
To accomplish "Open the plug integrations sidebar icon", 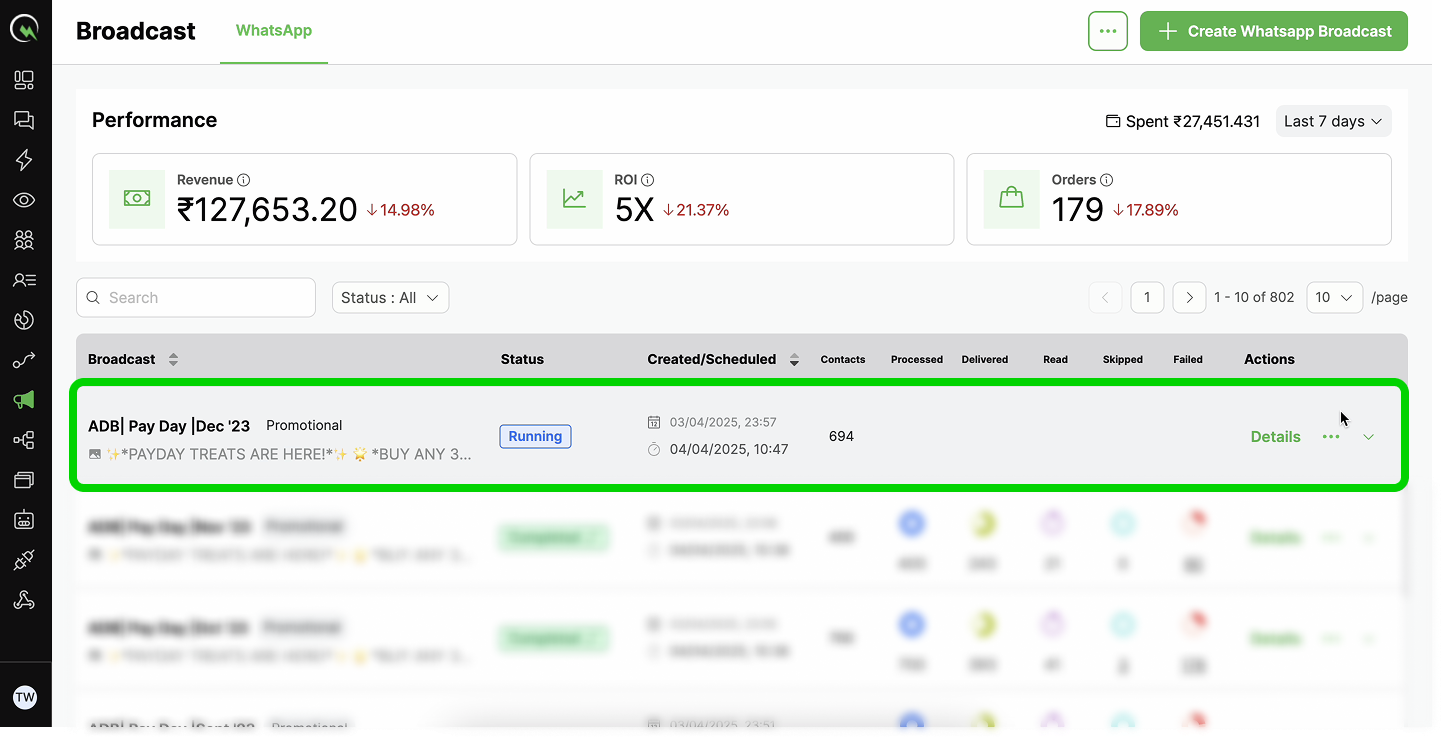I will (24, 560).
